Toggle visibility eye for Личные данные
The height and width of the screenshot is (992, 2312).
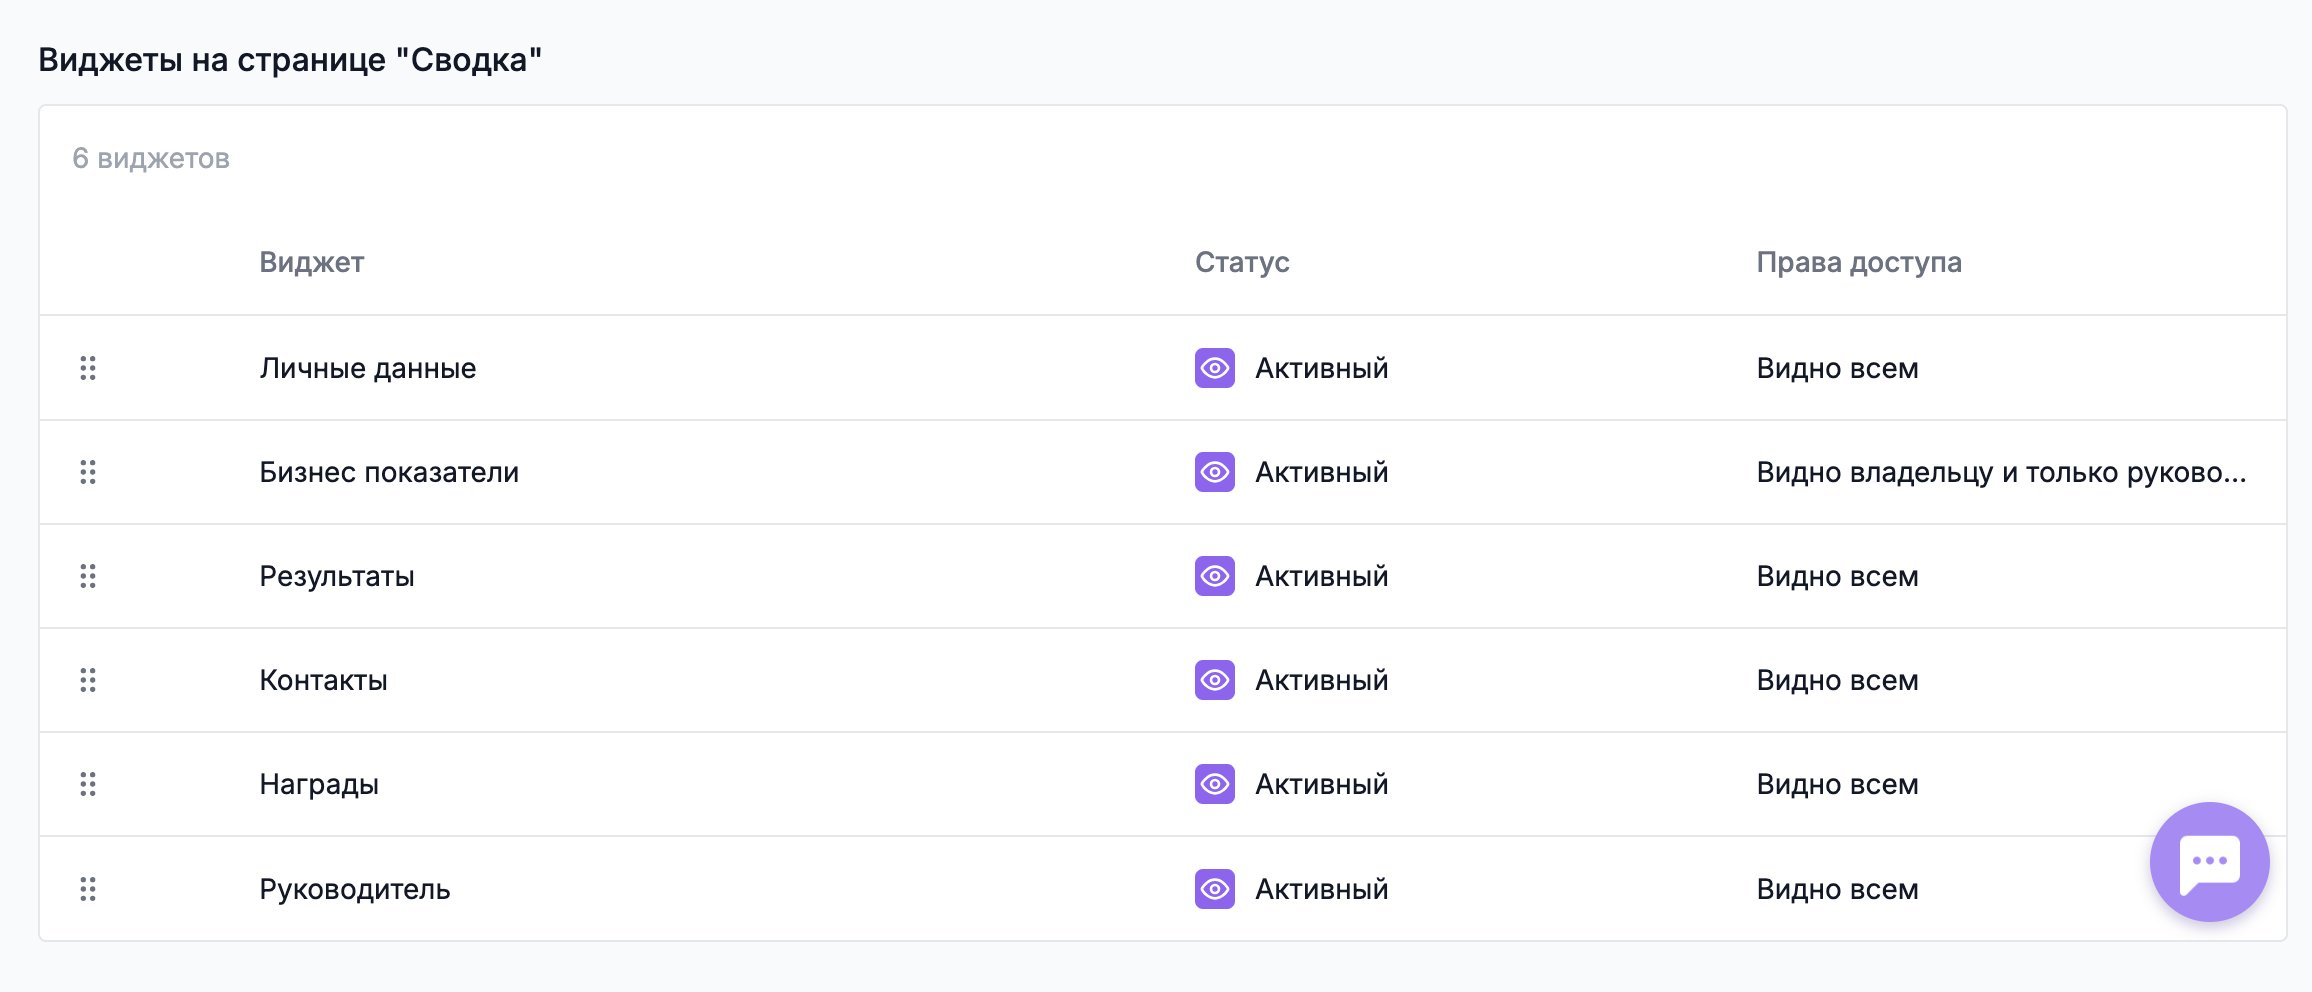click(1215, 368)
